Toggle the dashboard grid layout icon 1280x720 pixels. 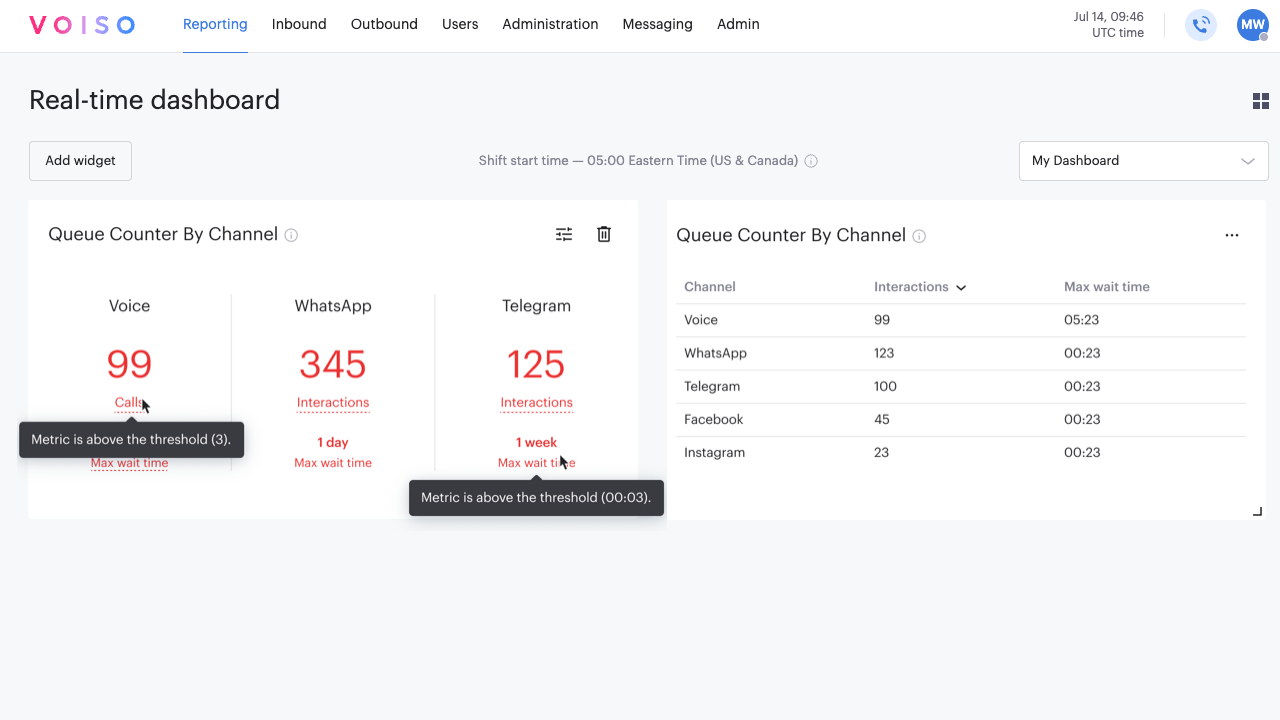(x=1261, y=101)
